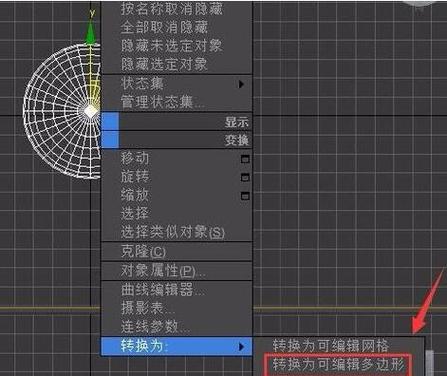The image size is (447, 376).
Task: Open the 缩放 settings box icon
Action: (x=245, y=196)
